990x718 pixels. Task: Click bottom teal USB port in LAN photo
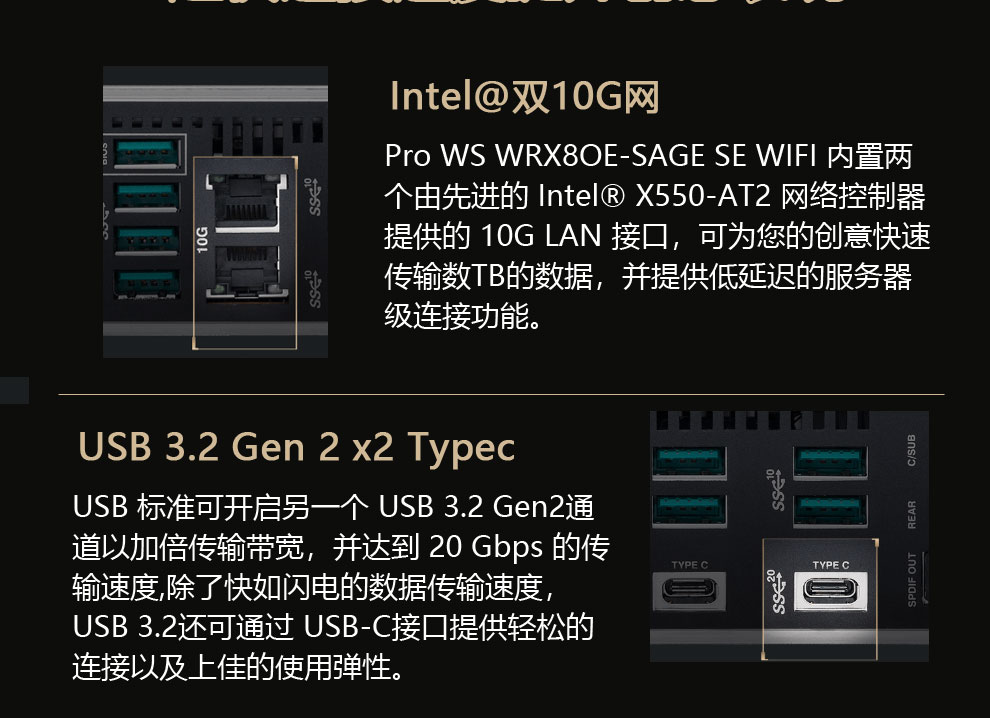coord(147,284)
